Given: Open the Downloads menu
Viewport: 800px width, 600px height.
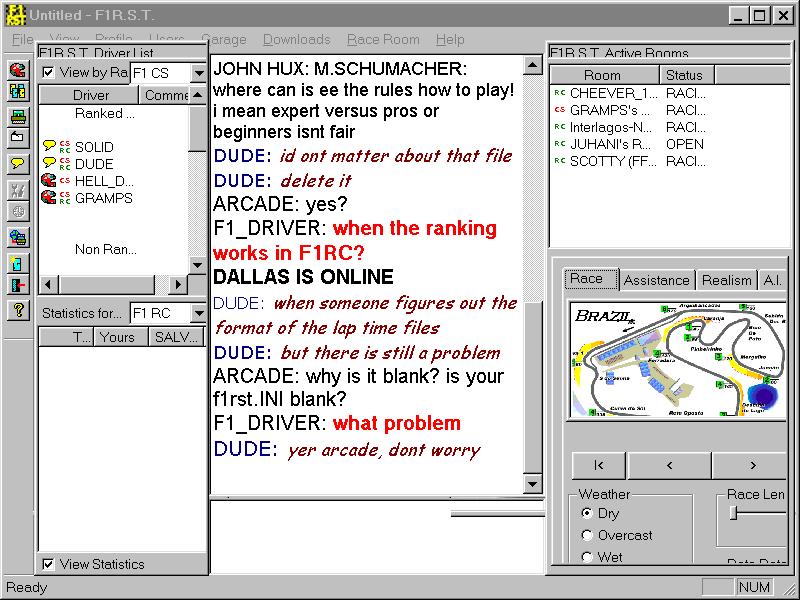Looking at the screenshot, I should pyautogui.click(x=297, y=39).
